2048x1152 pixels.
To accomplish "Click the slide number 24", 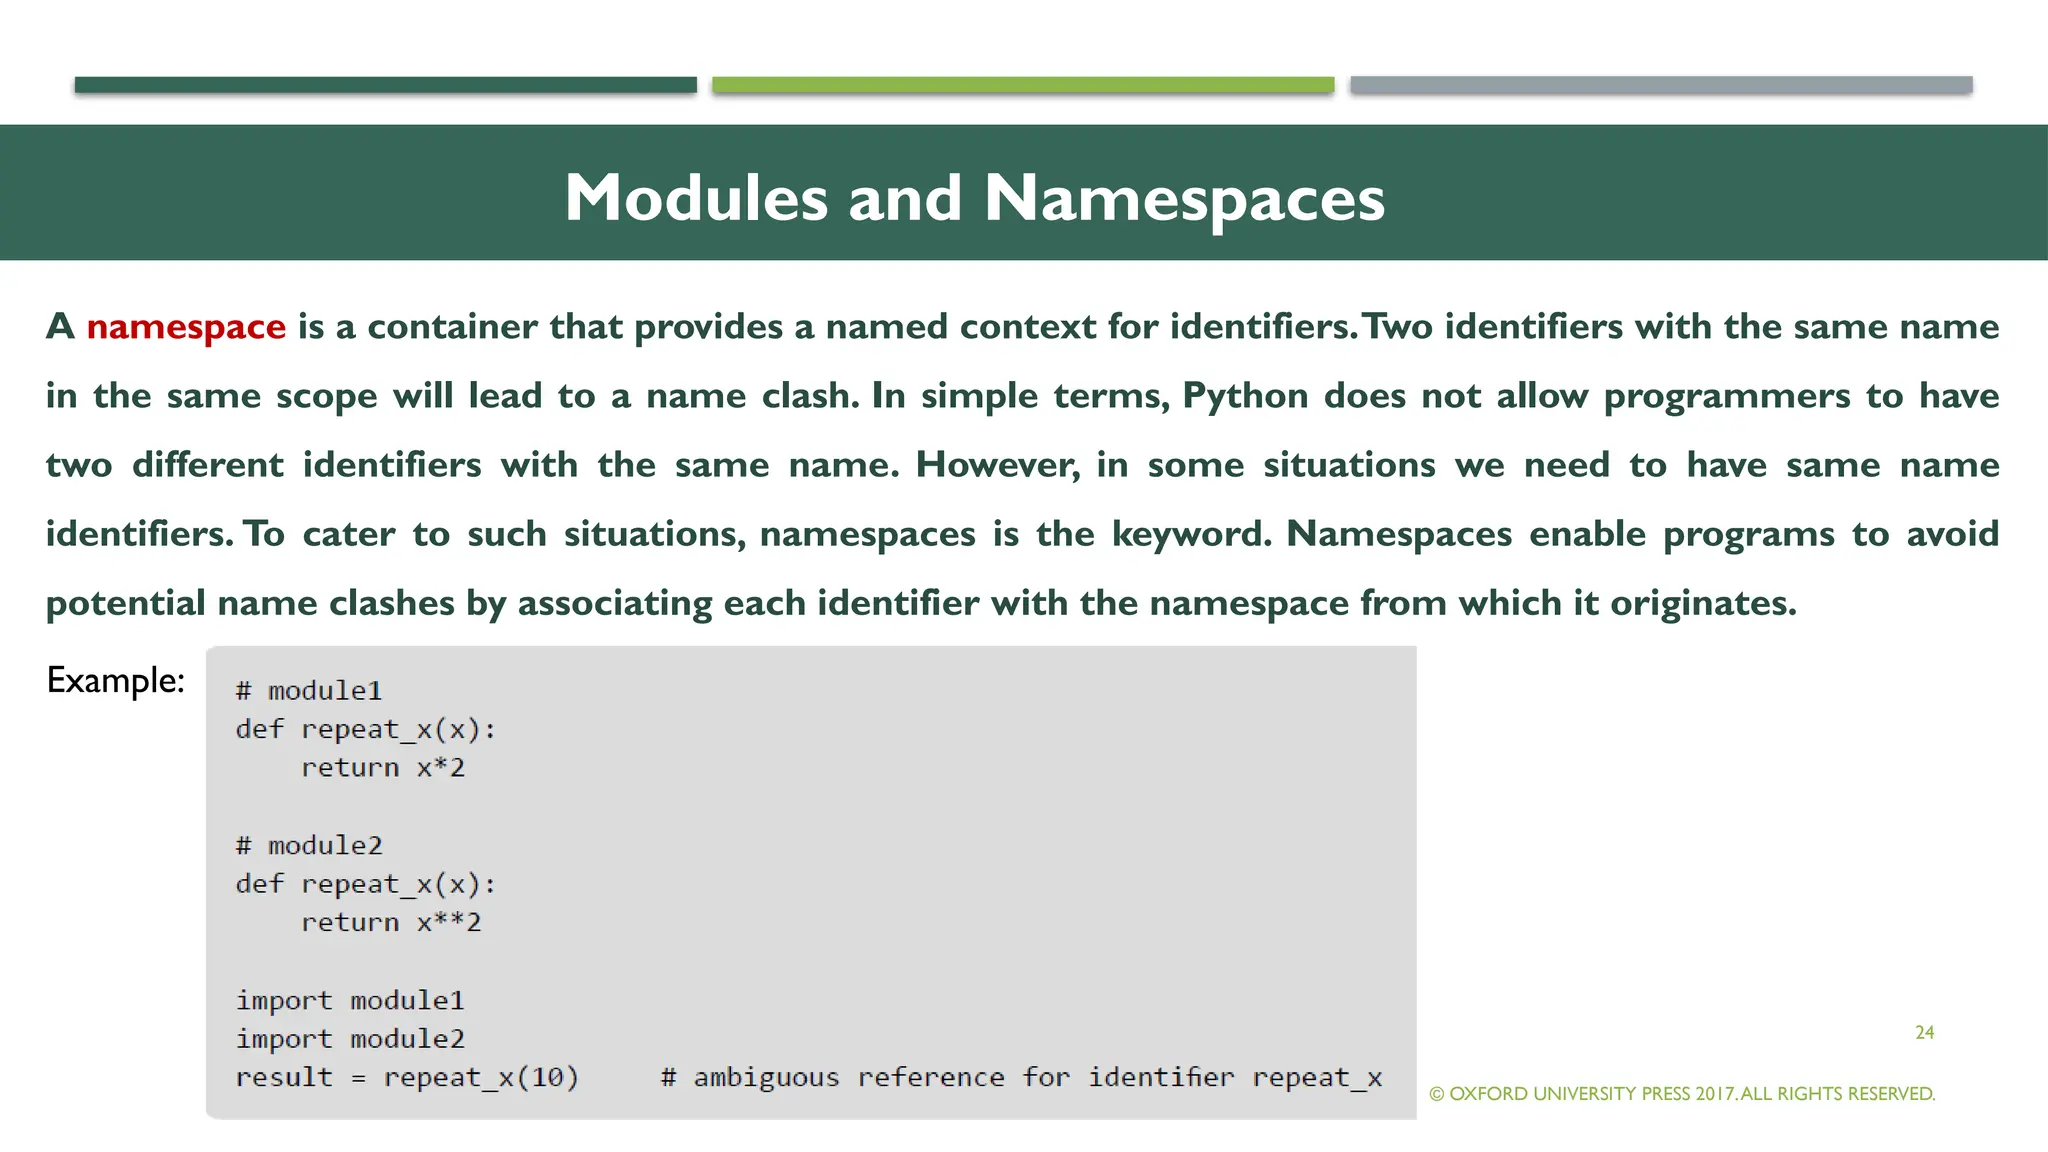I will click(x=1924, y=1032).
